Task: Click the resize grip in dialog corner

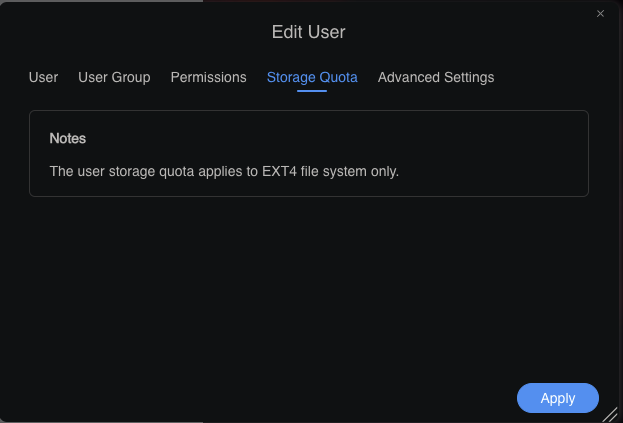Action: point(609,413)
